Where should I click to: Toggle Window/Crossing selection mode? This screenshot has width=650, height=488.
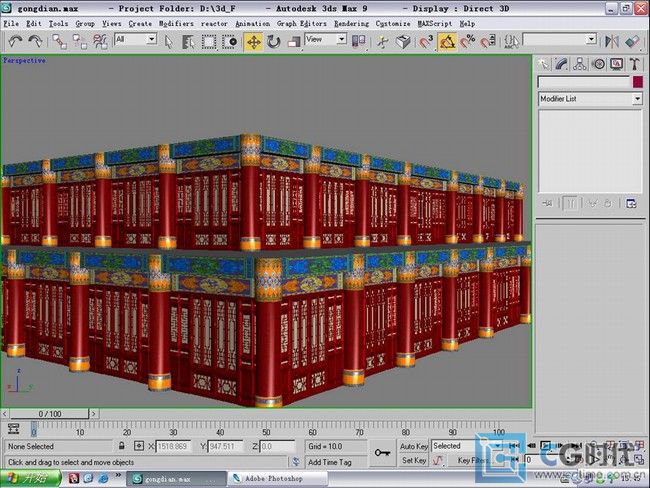[229, 41]
